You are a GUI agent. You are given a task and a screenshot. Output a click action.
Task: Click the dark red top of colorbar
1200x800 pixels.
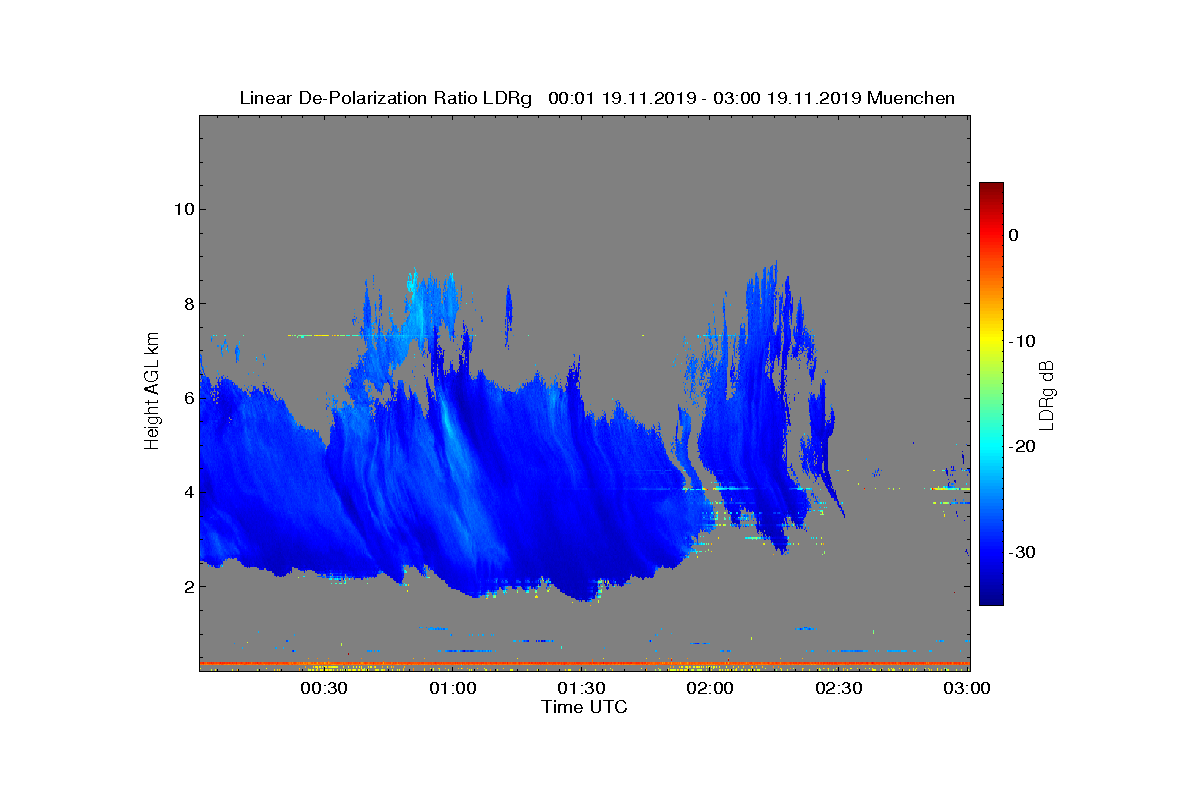(991, 190)
